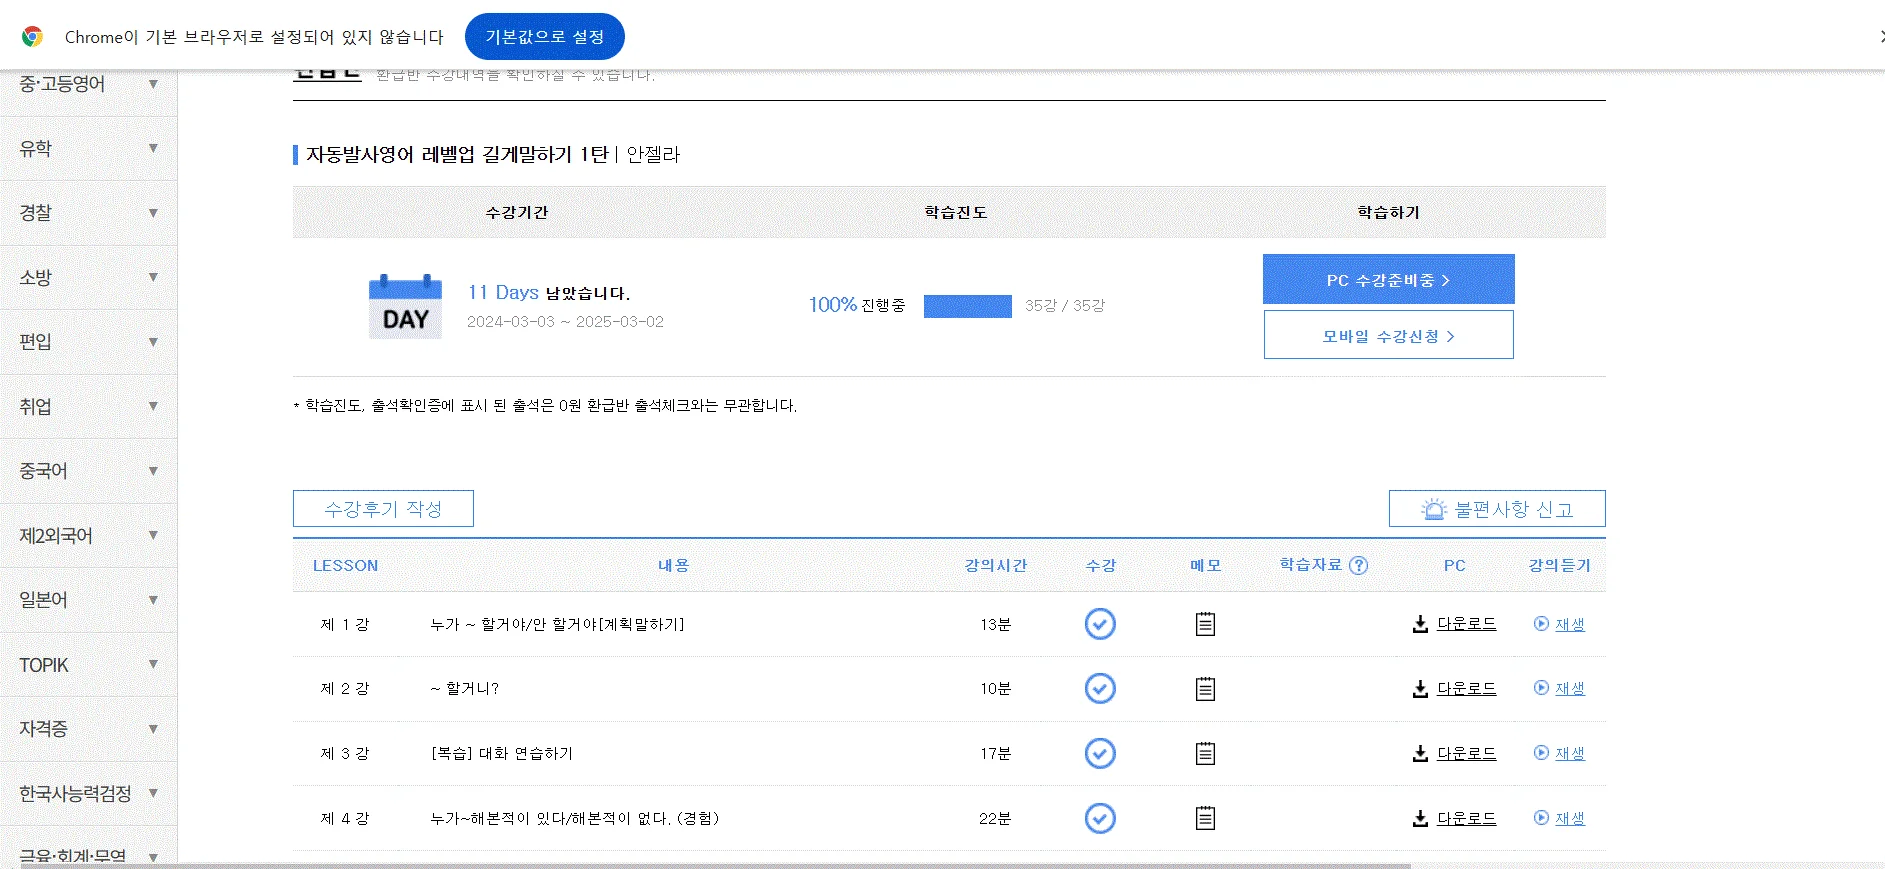Expand the 취업 sidebar arrow
The image size is (1885, 869).
point(153,406)
